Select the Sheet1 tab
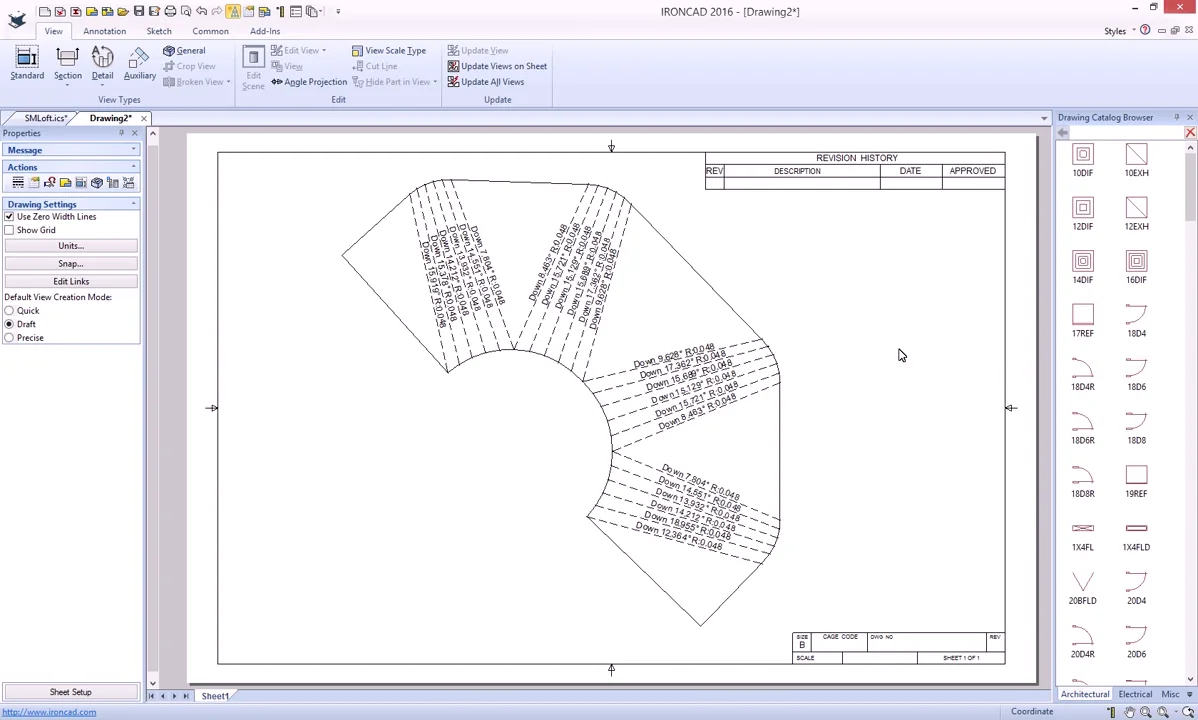The height and width of the screenshot is (720, 1198). coord(215,696)
